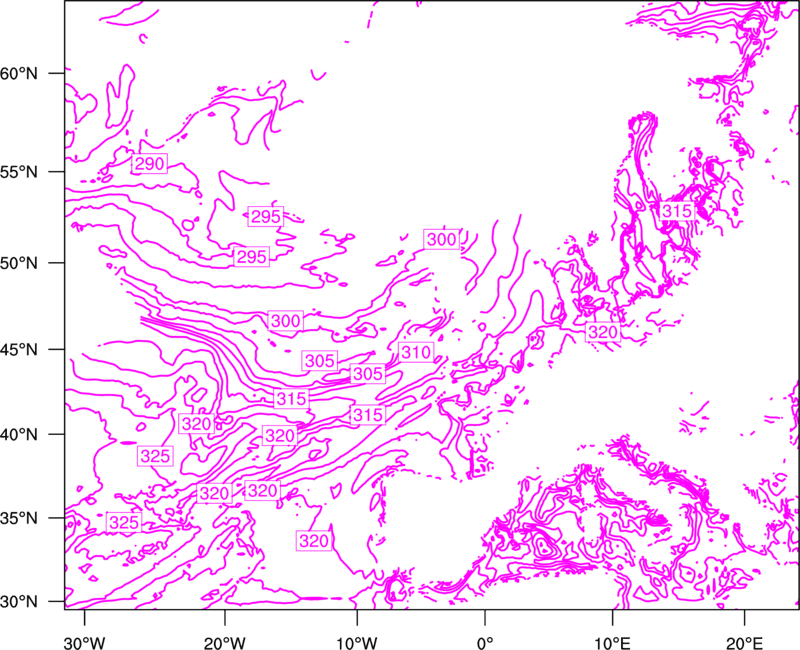Click the 30°N latitude axis label
Viewport: 800px width, 650px height.
[x=19, y=602]
